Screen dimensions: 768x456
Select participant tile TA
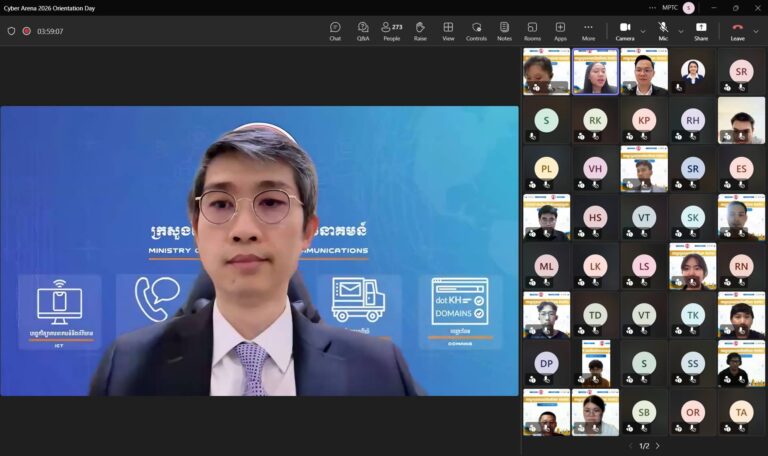click(741, 412)
